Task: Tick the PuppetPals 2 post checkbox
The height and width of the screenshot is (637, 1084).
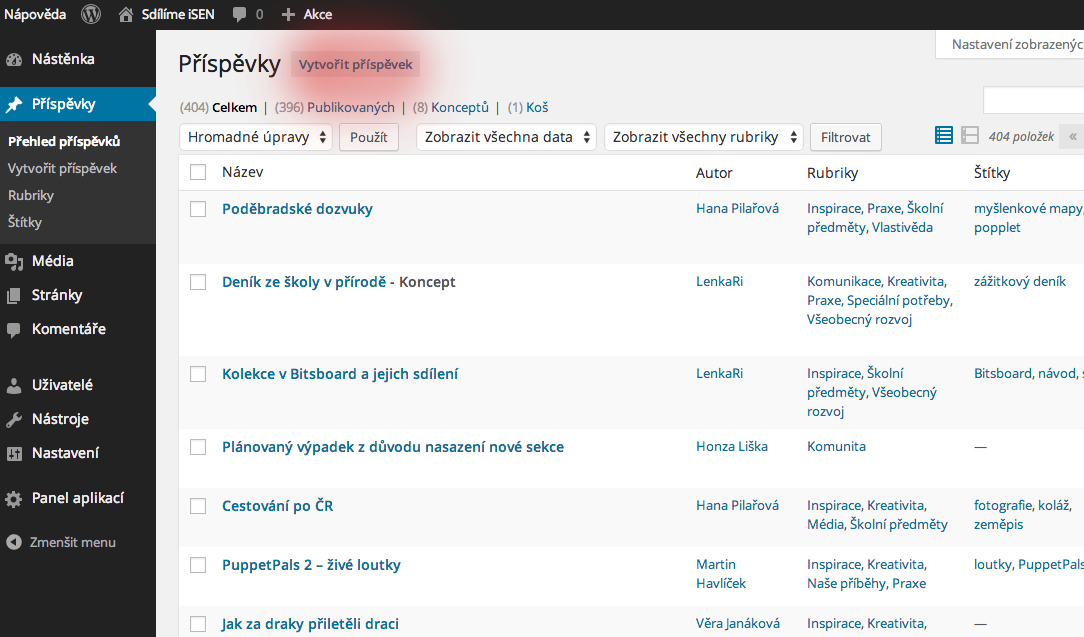Action: click(198, 565)
